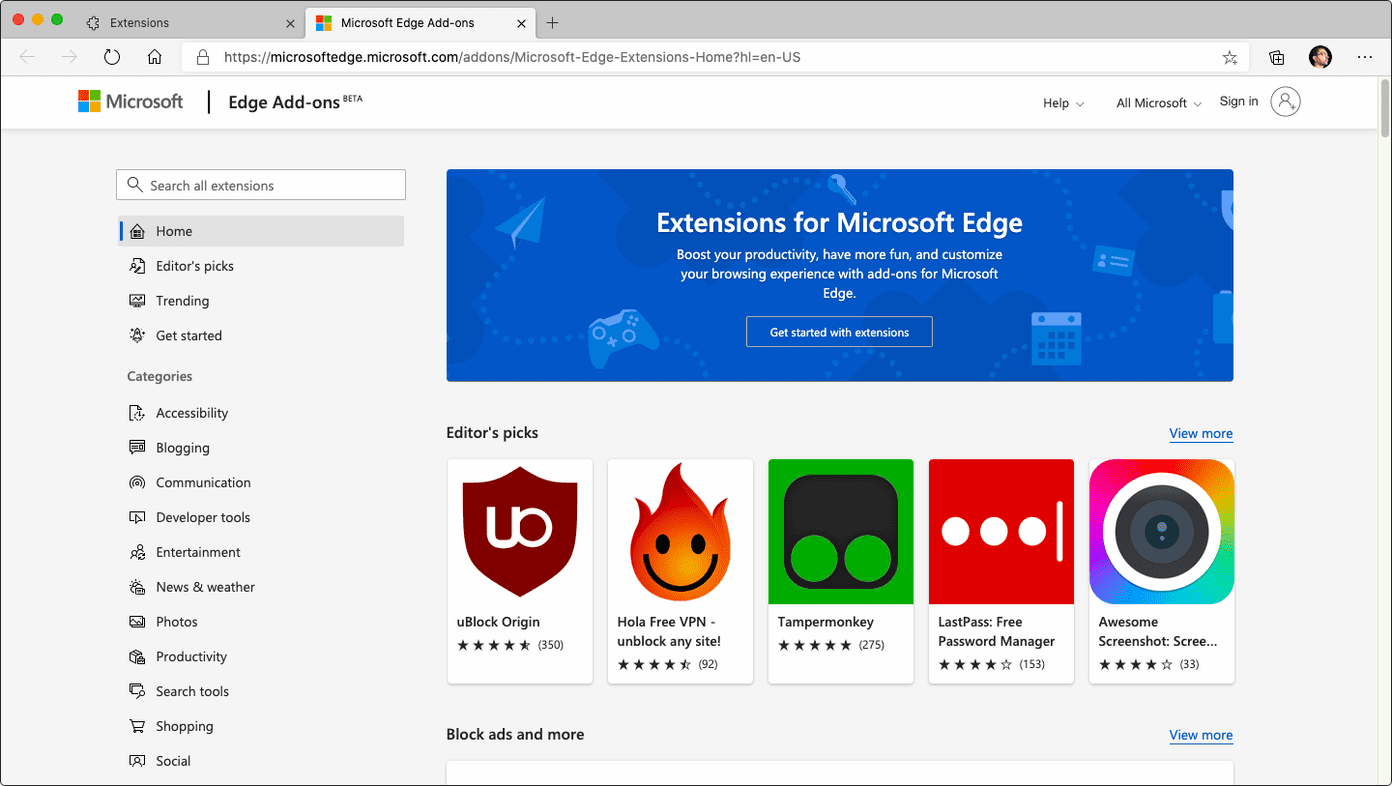Reload the page with the refresh icon
The width and height of the screenshot is (1392, 786).
(112, 57)
